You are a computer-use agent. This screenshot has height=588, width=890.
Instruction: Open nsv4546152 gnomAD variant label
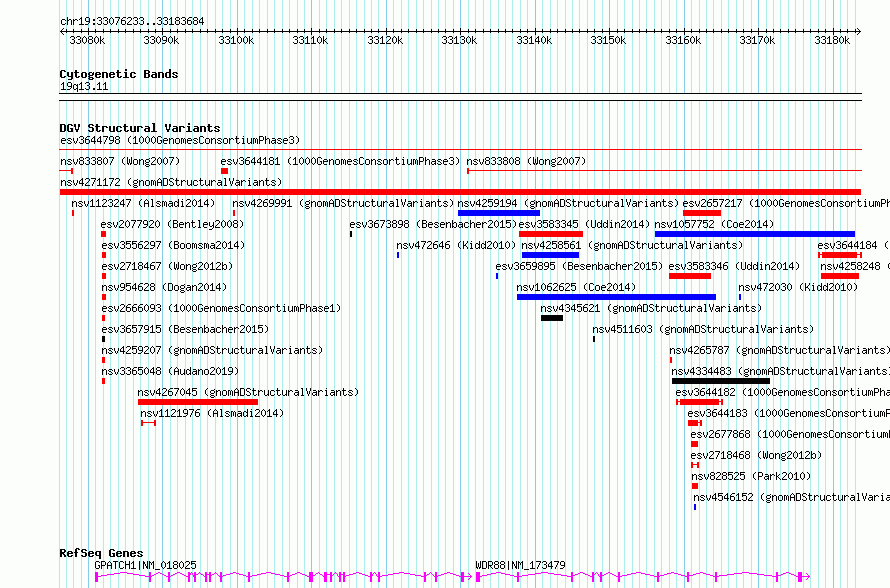791,497
